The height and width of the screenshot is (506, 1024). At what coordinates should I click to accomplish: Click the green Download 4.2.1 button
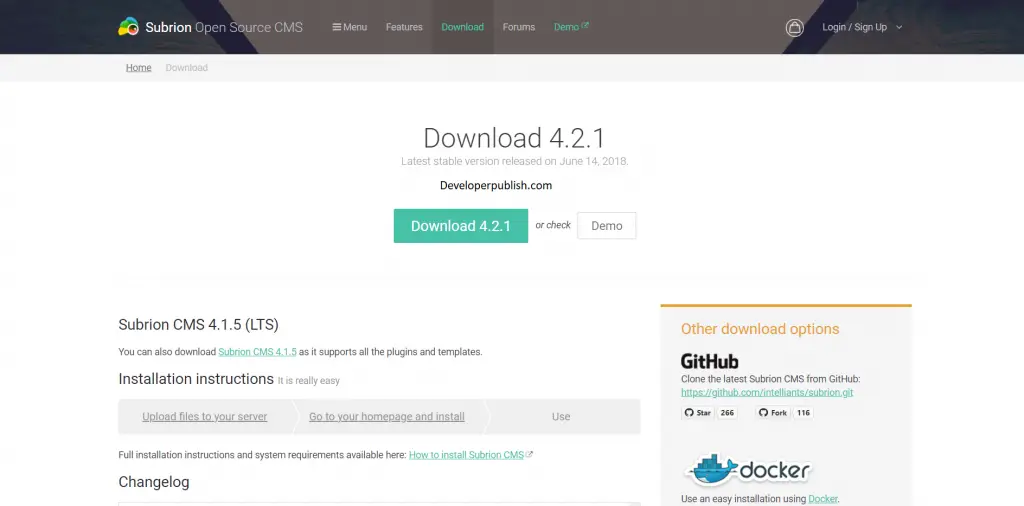pos(460,226)
